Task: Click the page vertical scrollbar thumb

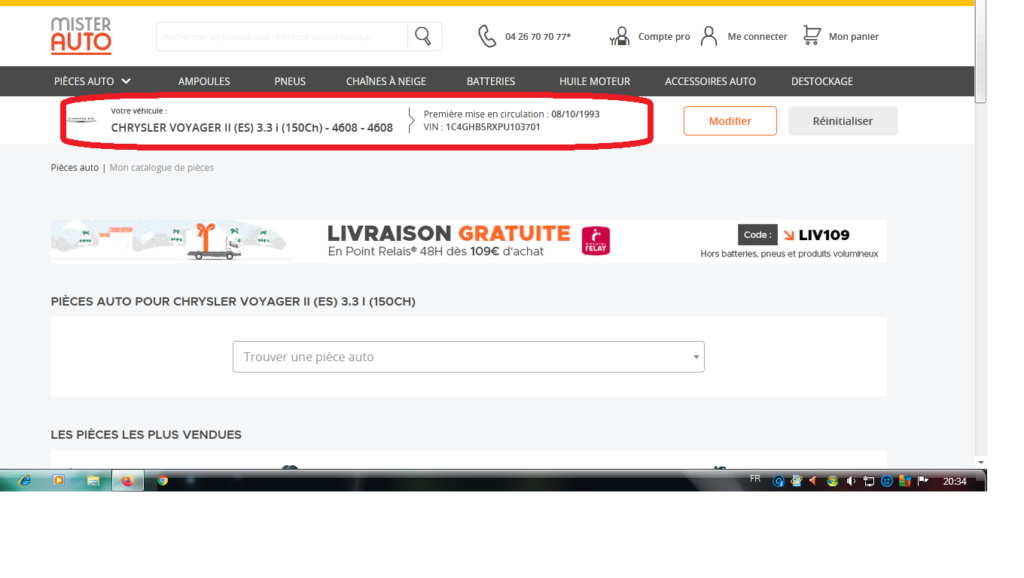Action: click(x=980, y=52)
